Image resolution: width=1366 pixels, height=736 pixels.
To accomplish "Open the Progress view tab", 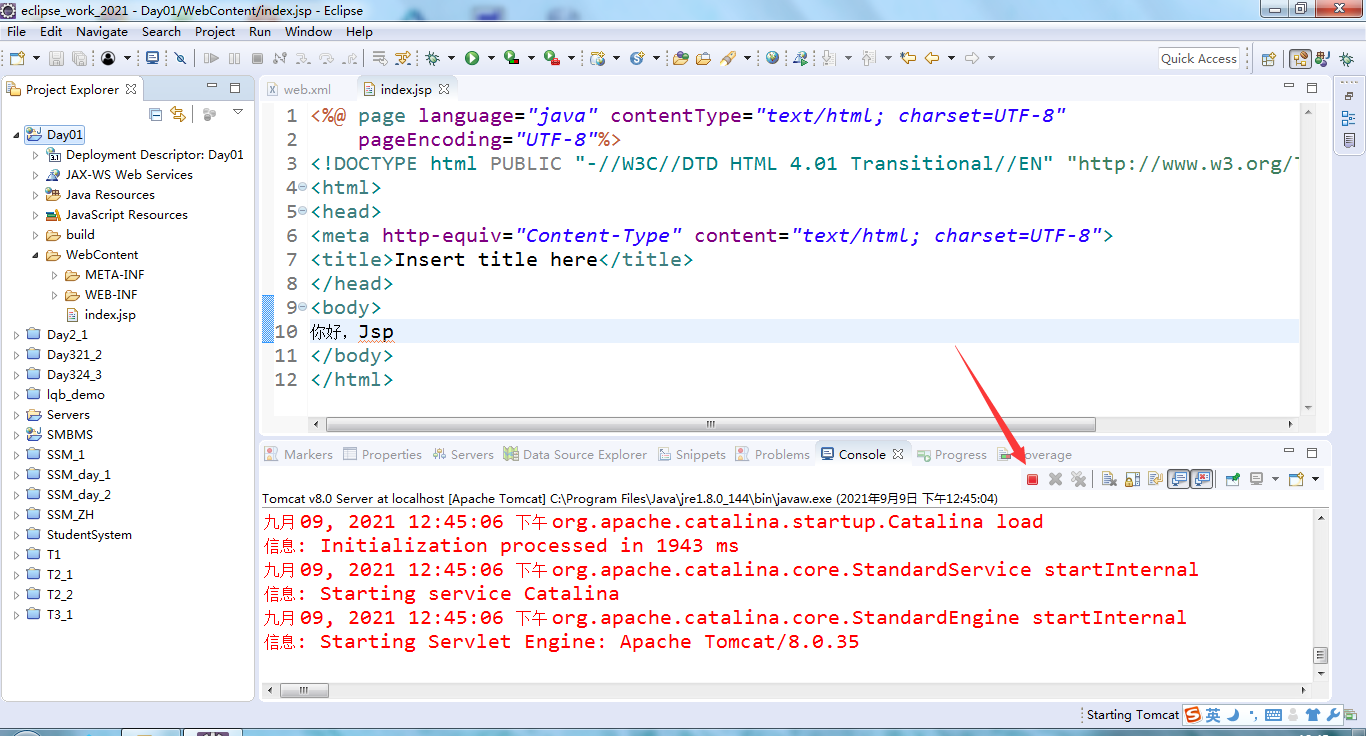I will [x=952, y=454].
